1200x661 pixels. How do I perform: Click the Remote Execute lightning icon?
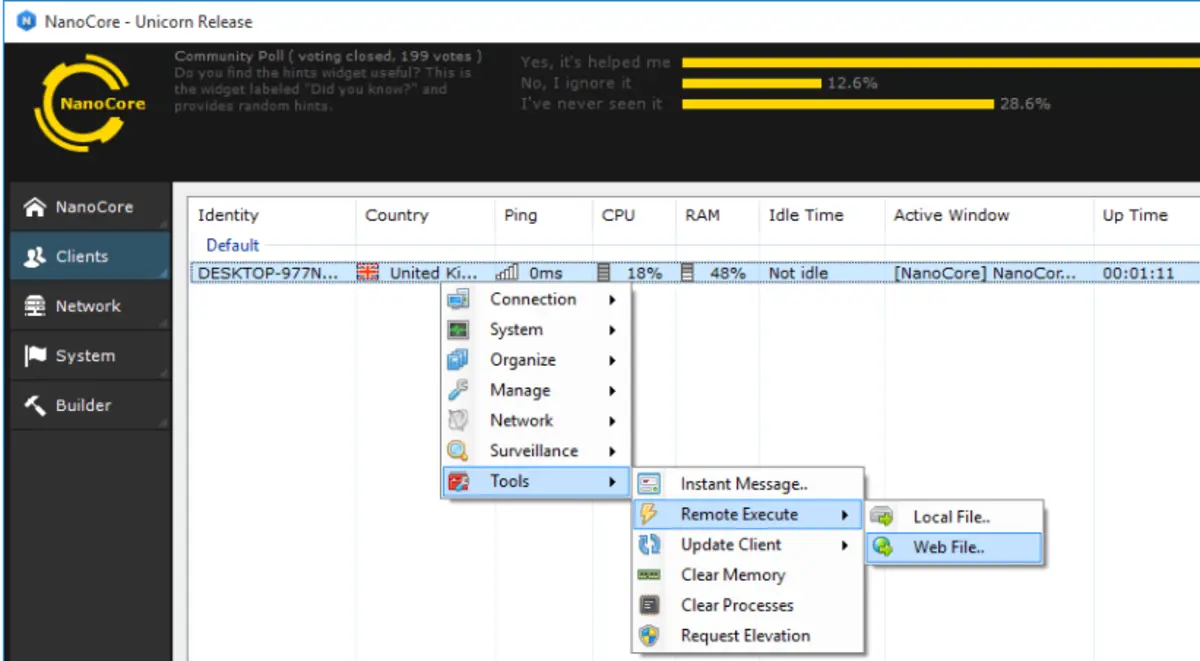pyautogui.click(x=649, y=514)
